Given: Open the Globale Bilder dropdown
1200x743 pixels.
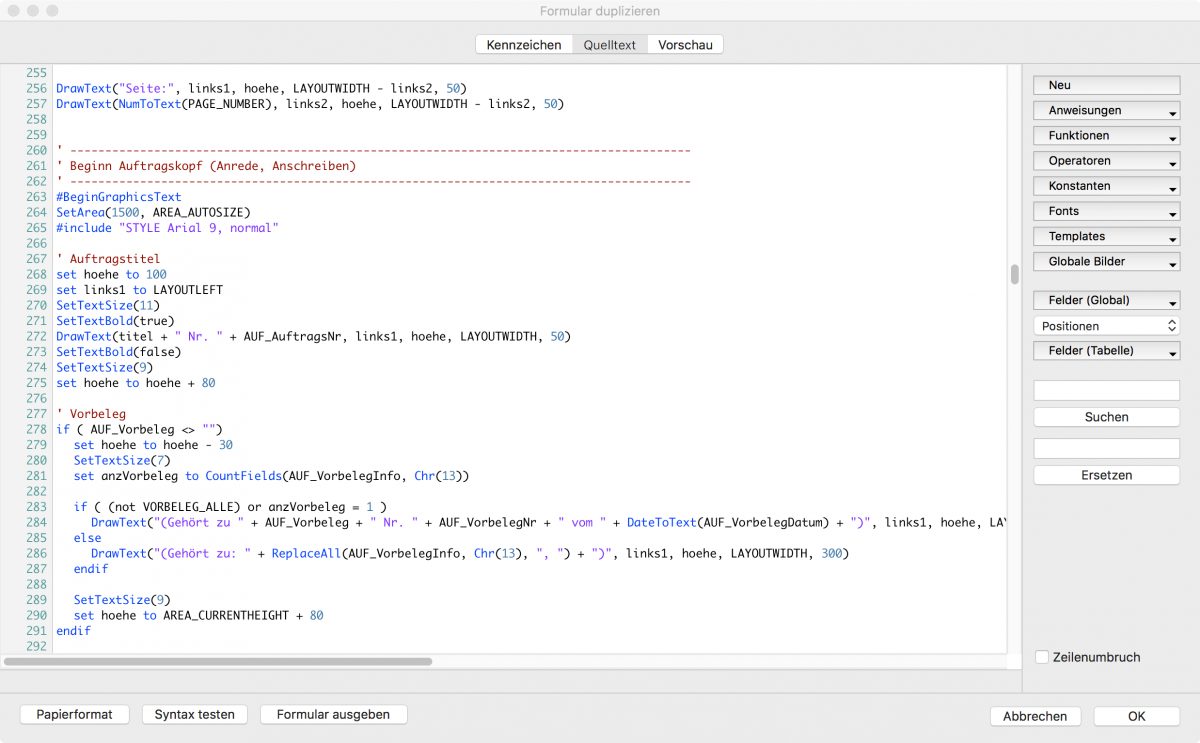Looking at the screenshot, I should point(1106,262).
